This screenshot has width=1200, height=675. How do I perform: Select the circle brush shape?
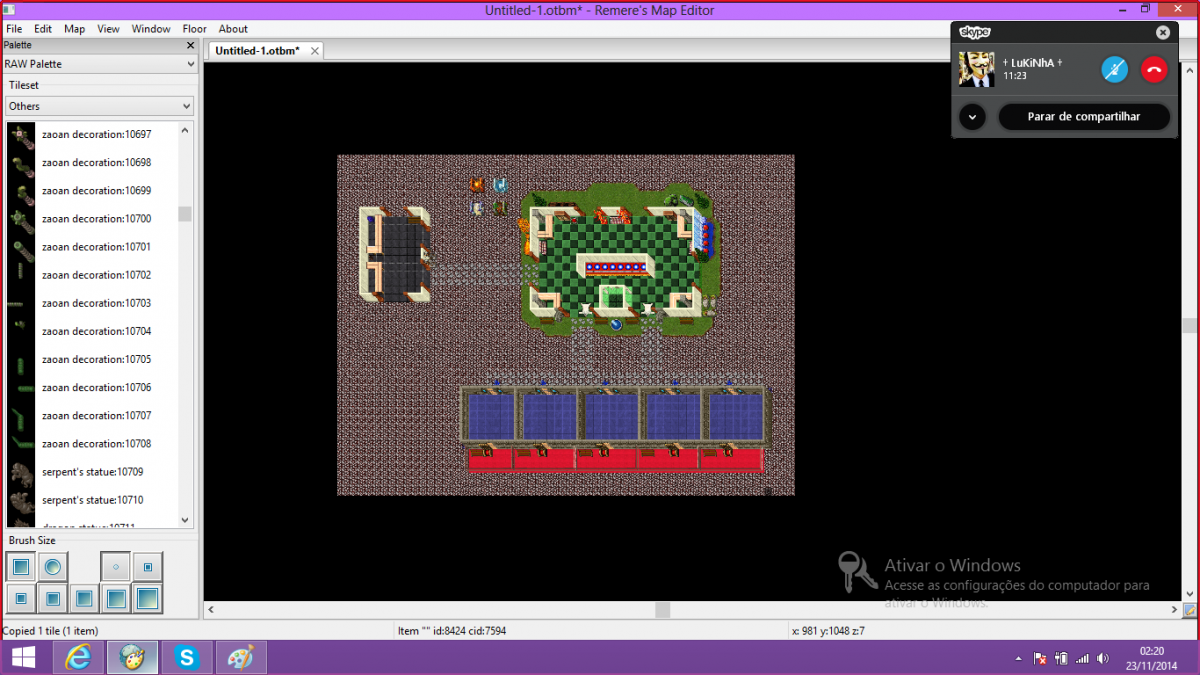53,567
